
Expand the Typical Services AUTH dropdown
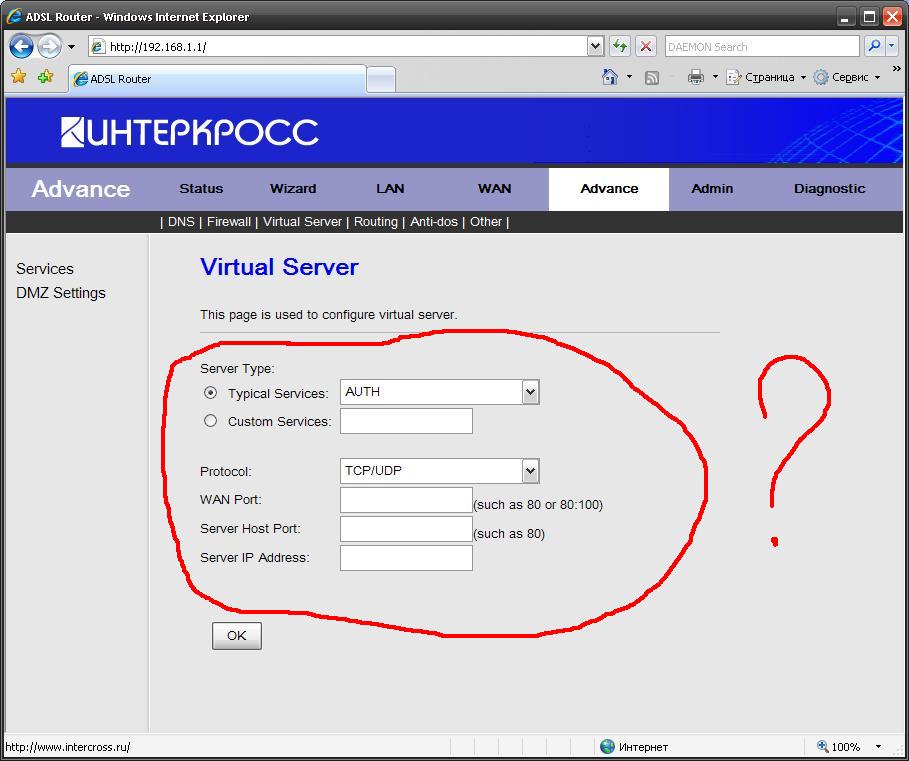(x=530, y=392)
